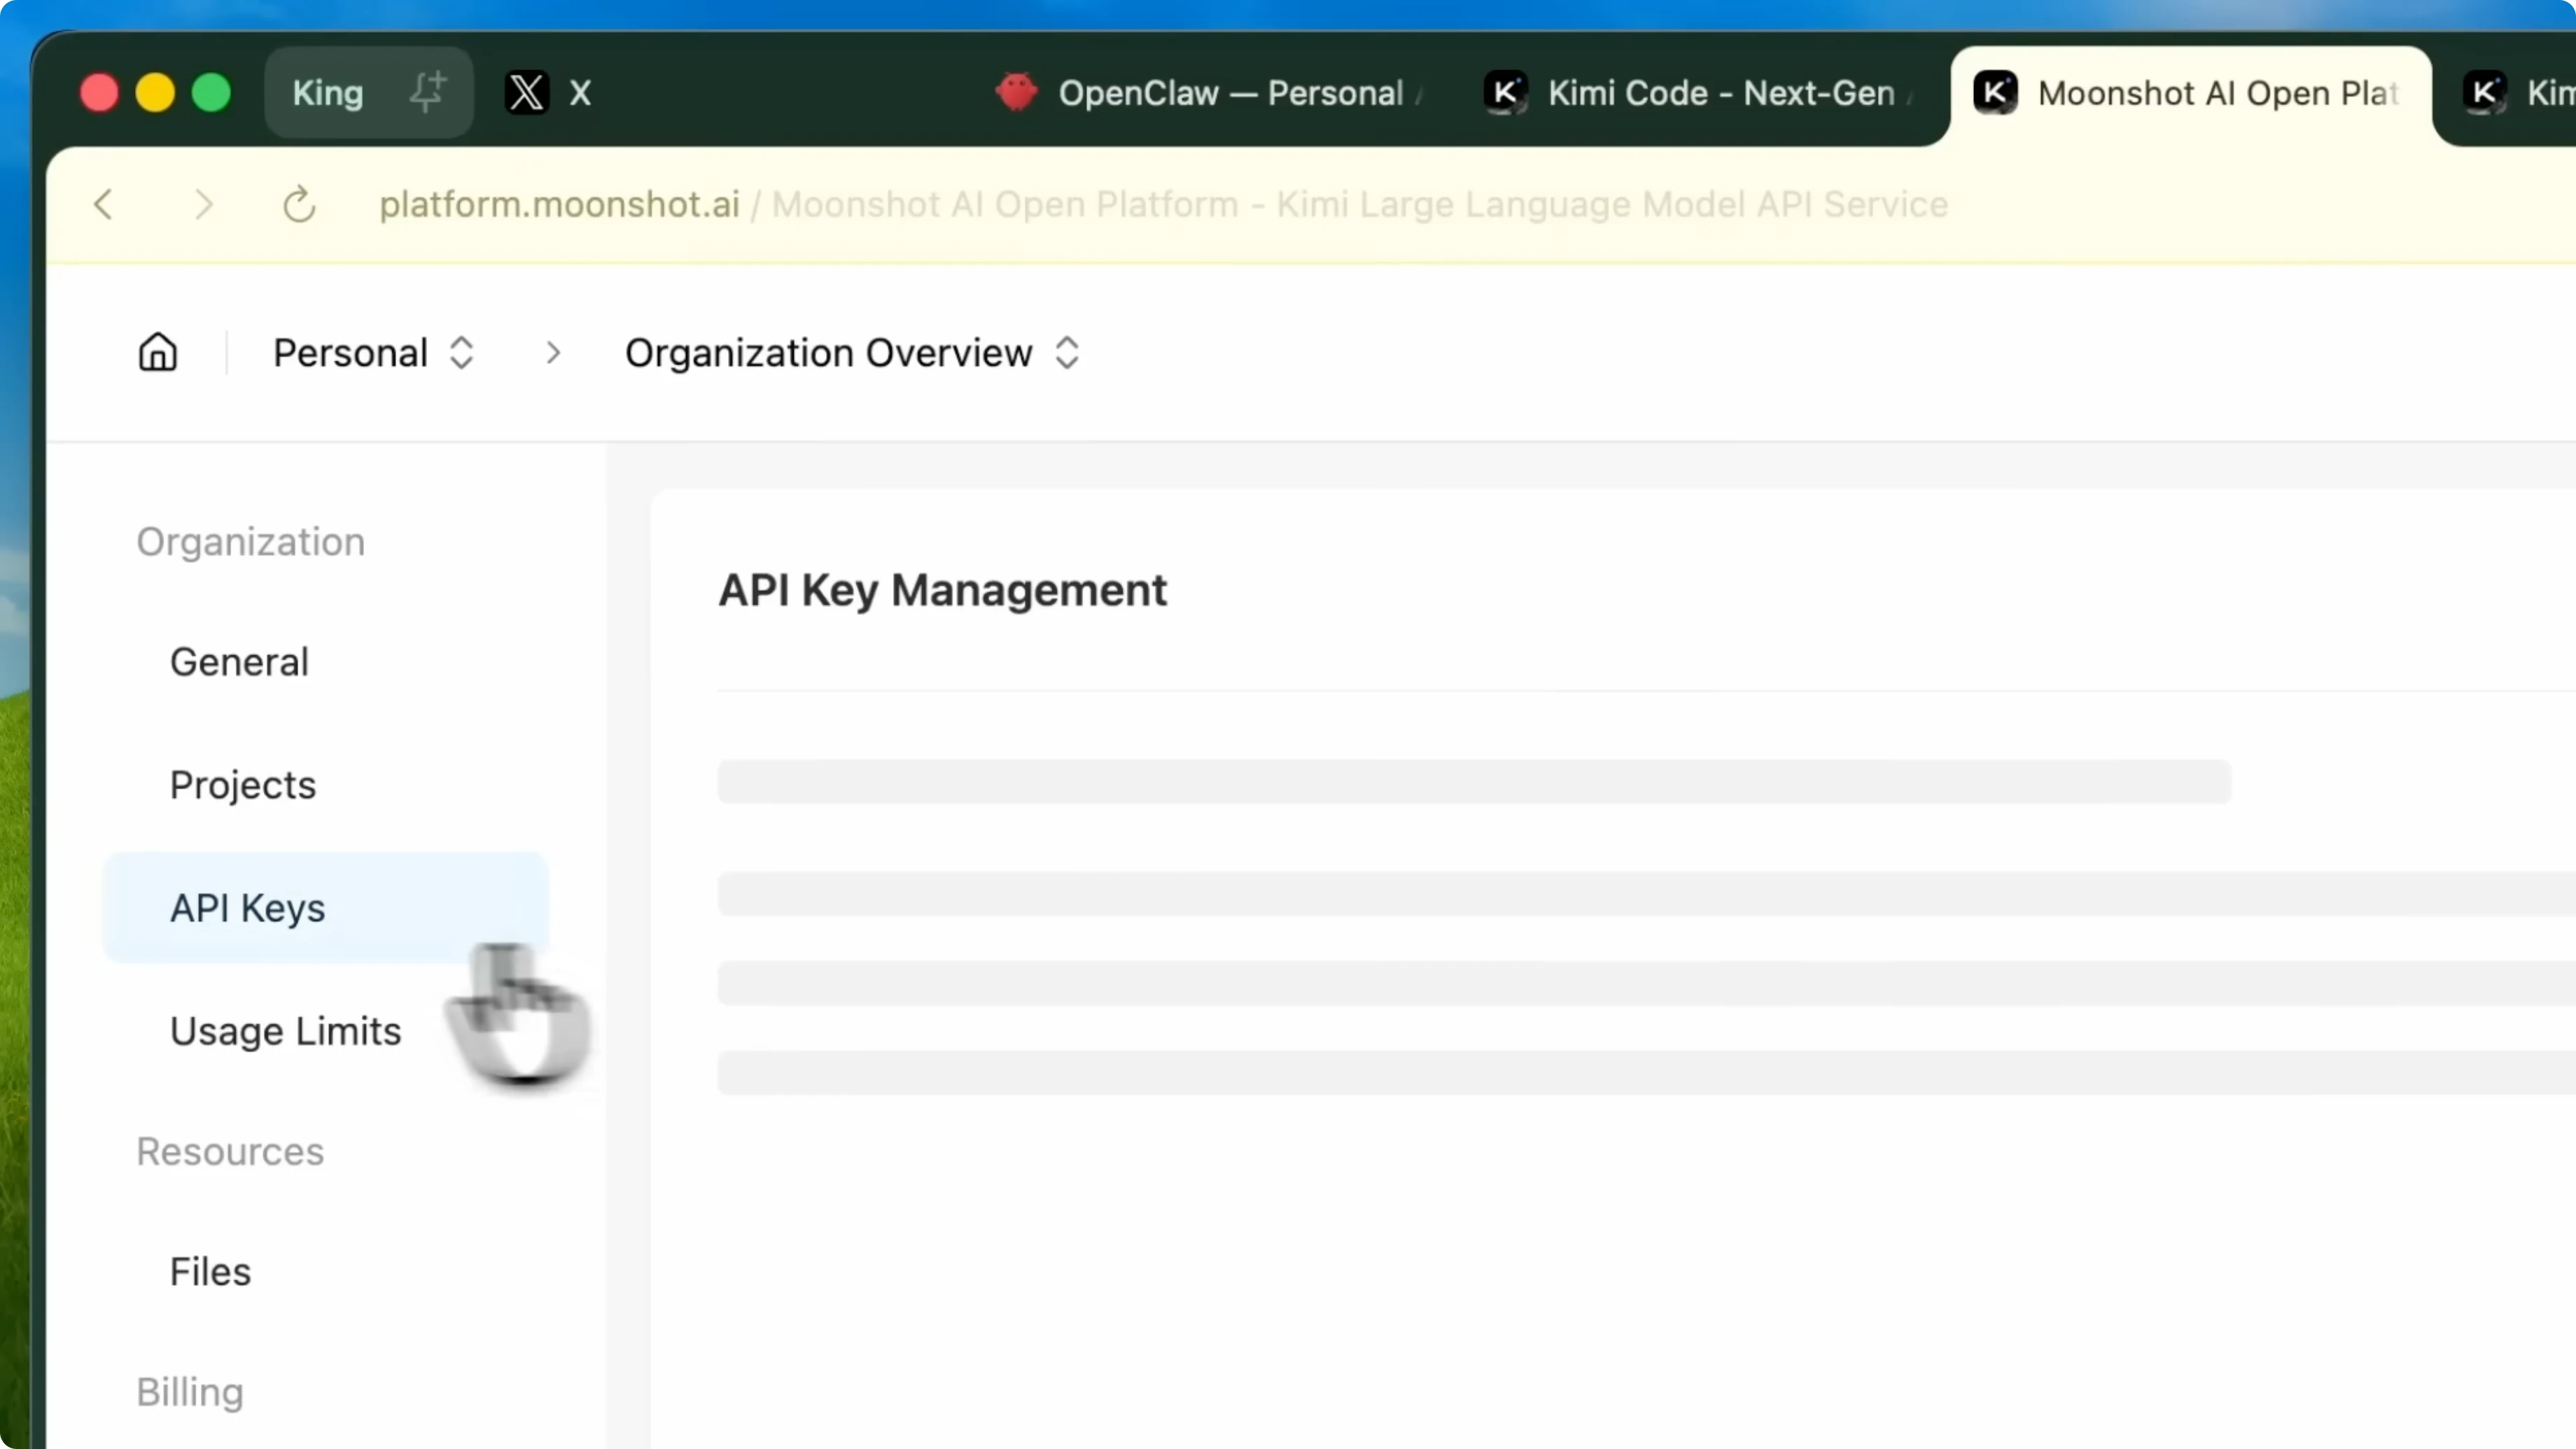Click the browser back arrow
The image size is (2576, 1449).
104,205
